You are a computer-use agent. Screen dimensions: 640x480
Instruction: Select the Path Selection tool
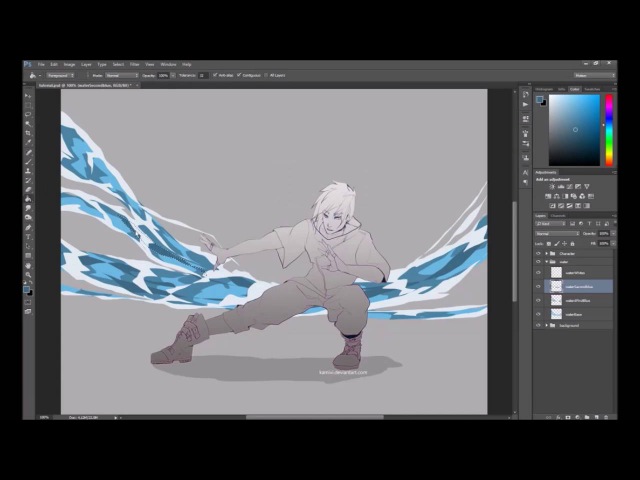tap(28, 247)
